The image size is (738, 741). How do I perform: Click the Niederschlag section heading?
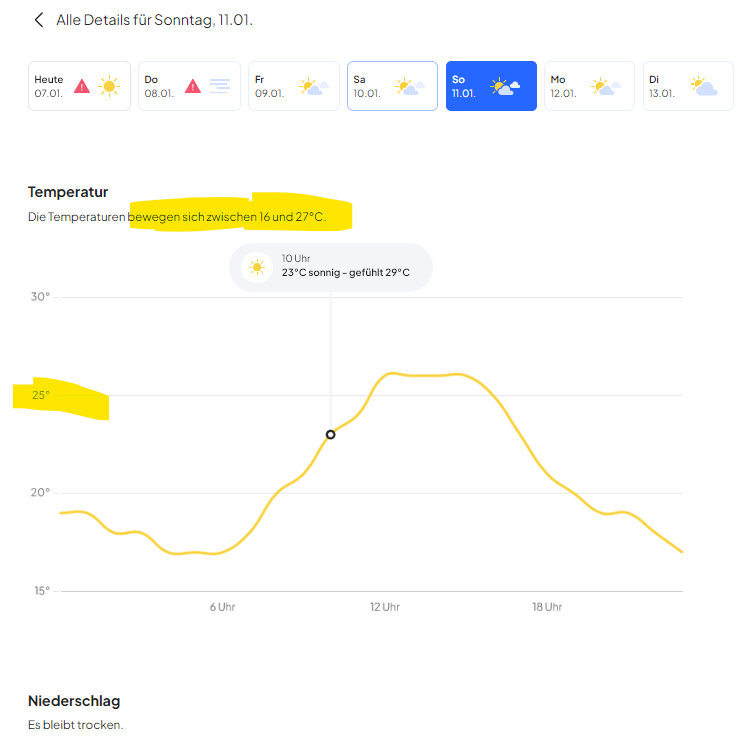click(74, 701)
